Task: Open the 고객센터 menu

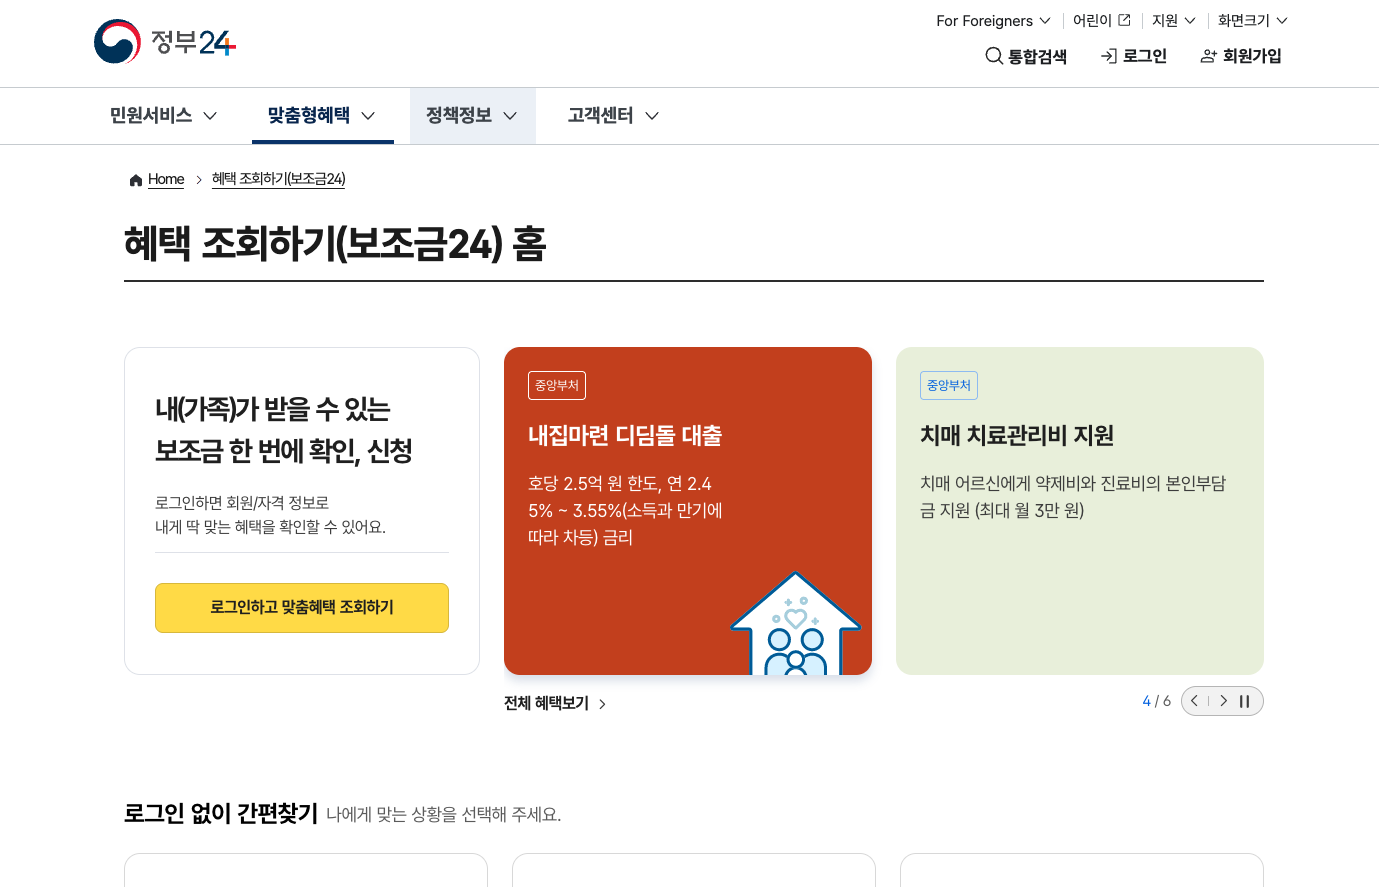Action: (x=614, y=116)
